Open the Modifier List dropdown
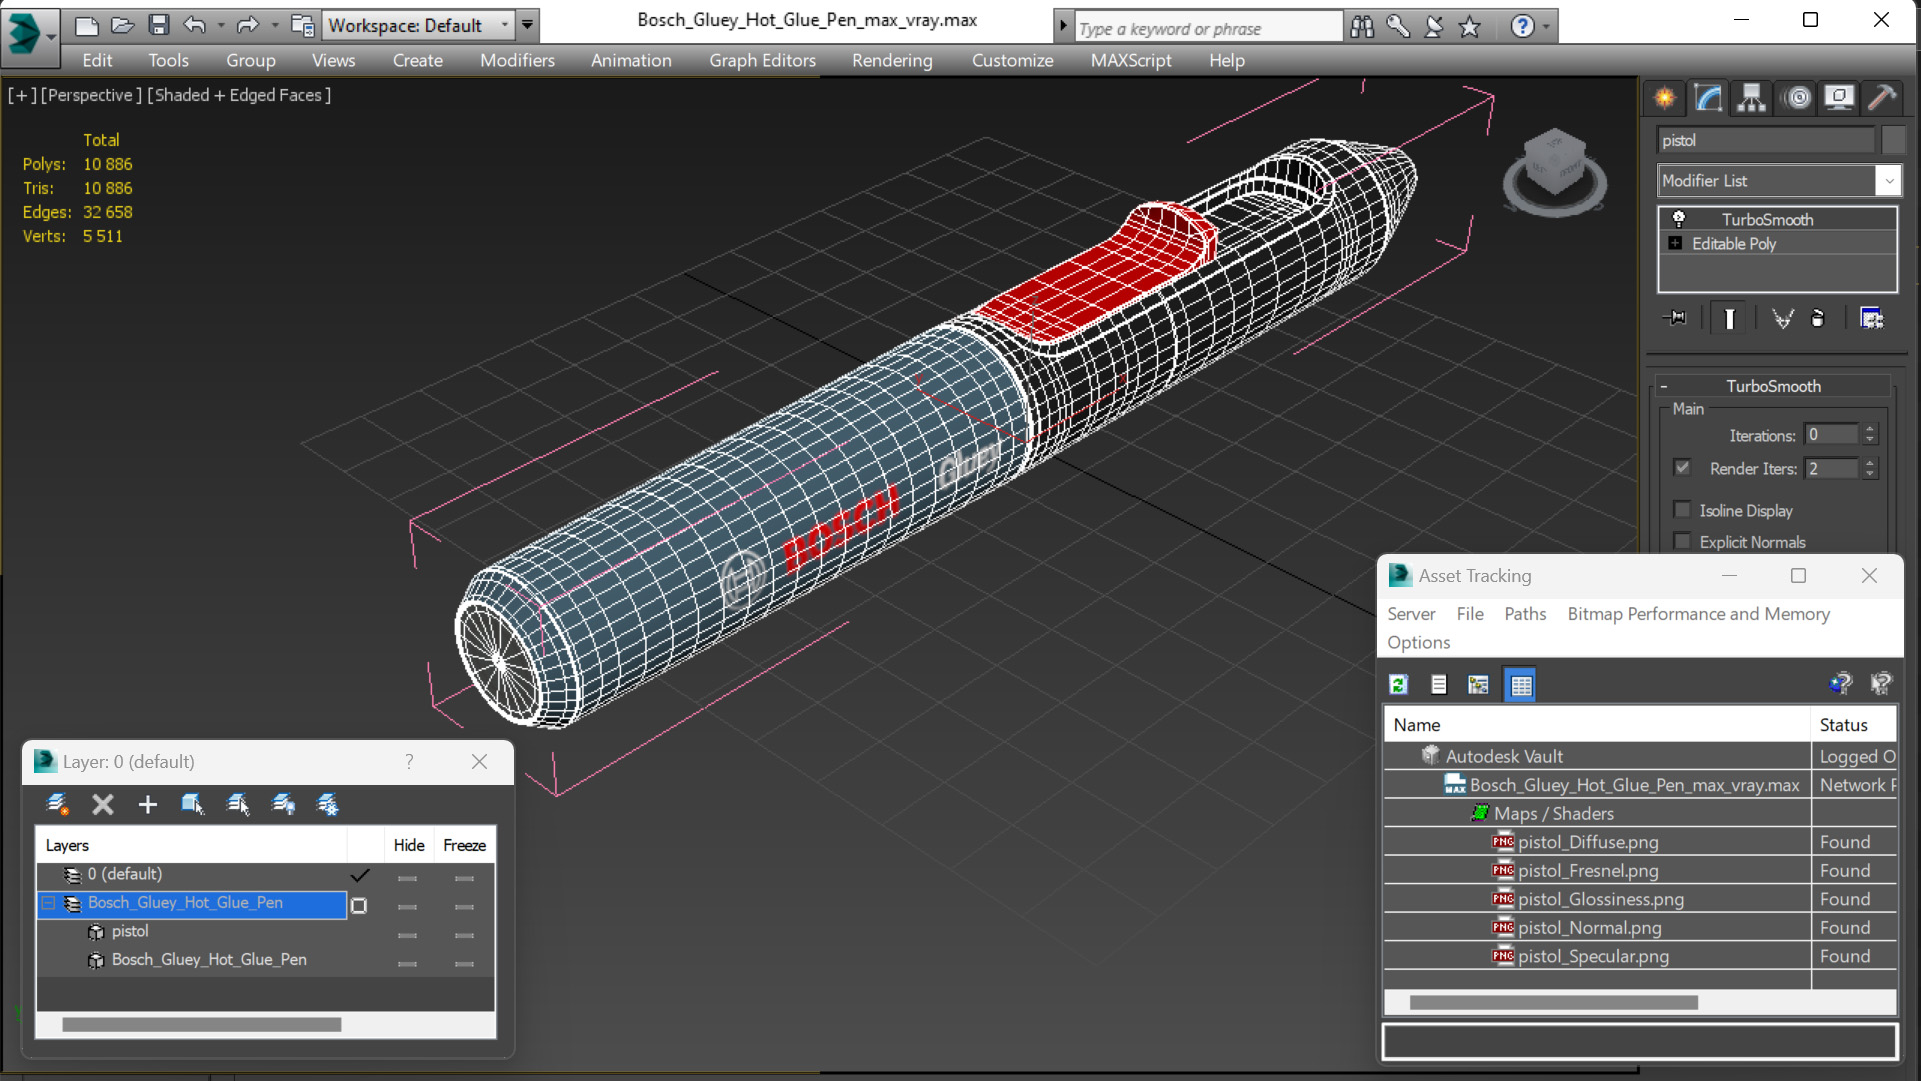Image resolution: width=1921 pixels, height=1081 pixels. pos(1888,181)
